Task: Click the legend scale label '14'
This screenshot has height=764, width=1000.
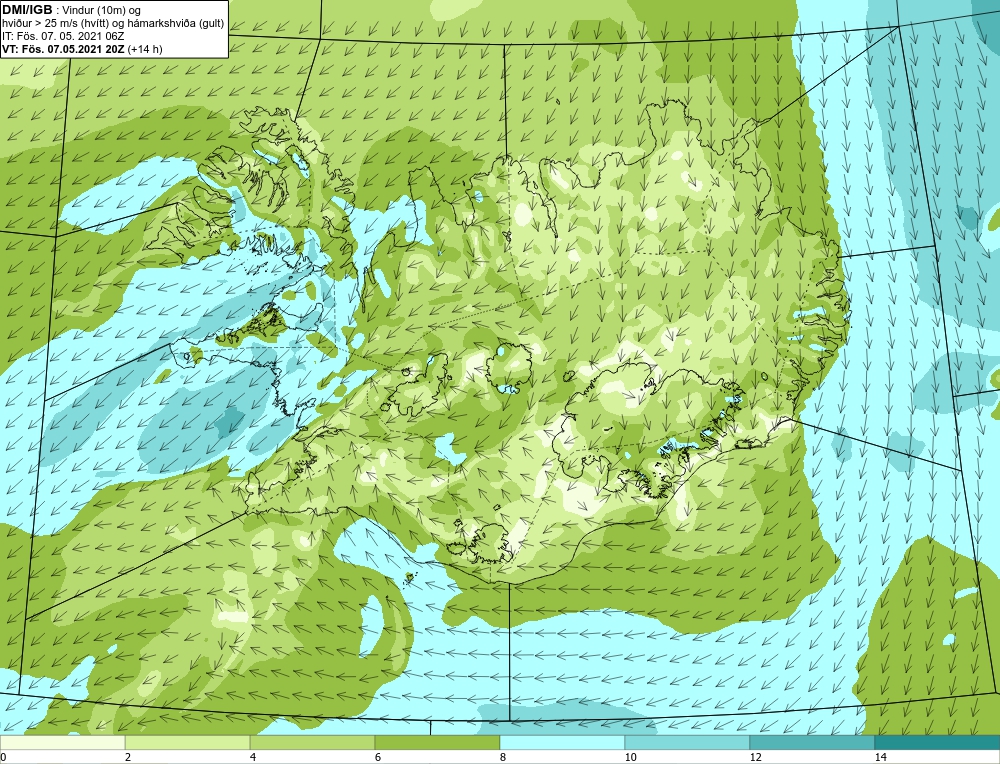Action: click(880, 757)
